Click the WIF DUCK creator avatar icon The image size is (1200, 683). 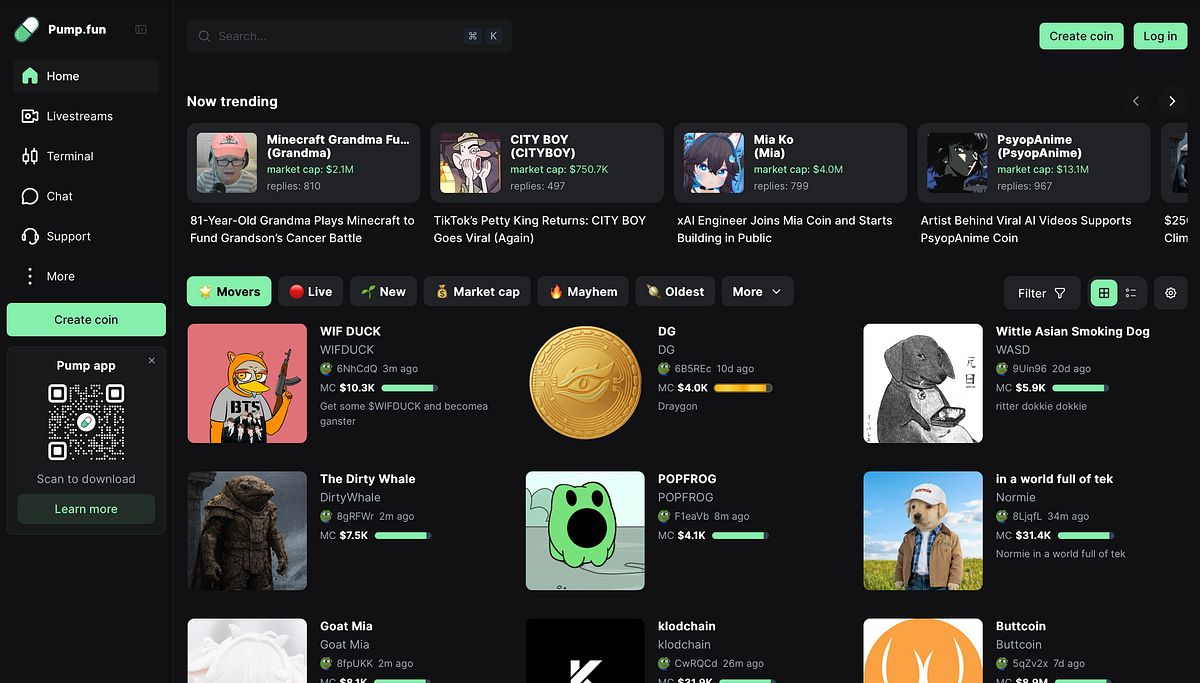[326, 369]
